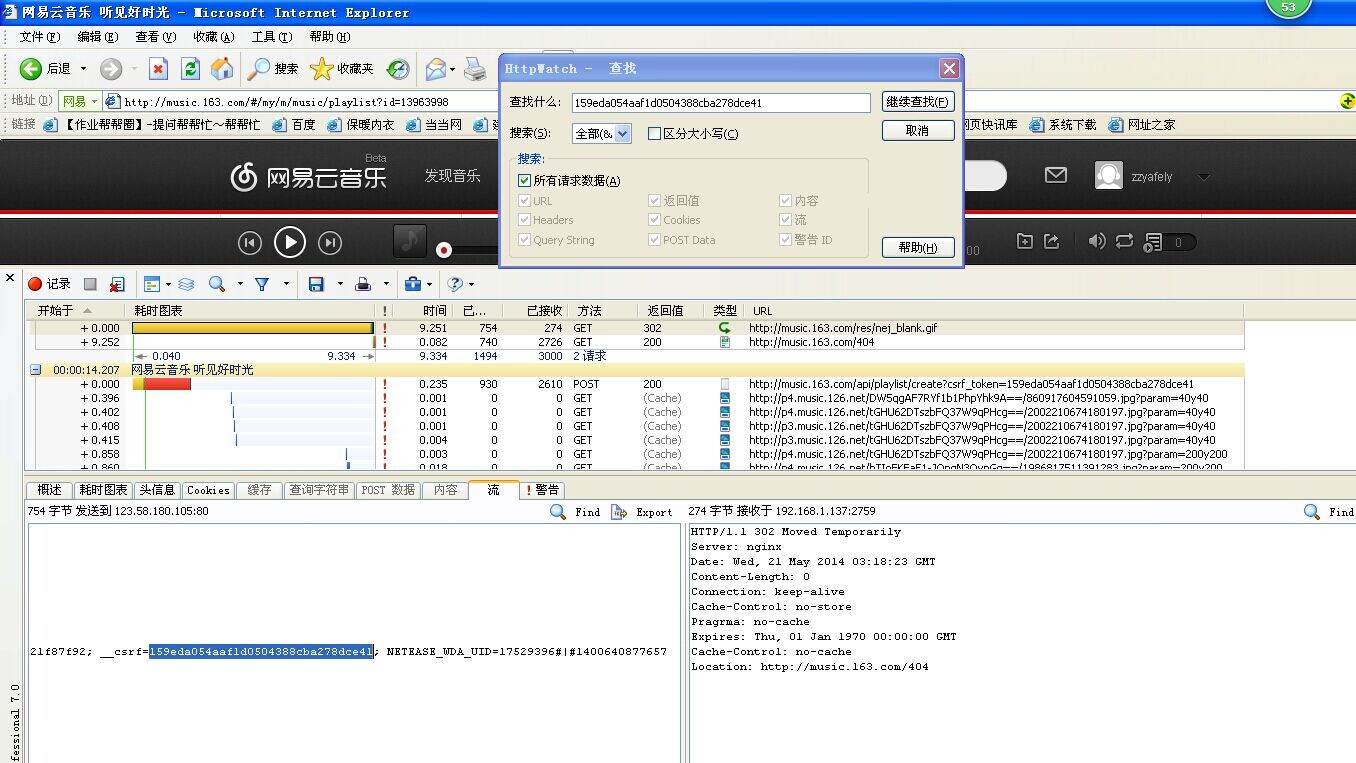Open the HttpWatch help icon dropdown arrow

pos(473,284)
